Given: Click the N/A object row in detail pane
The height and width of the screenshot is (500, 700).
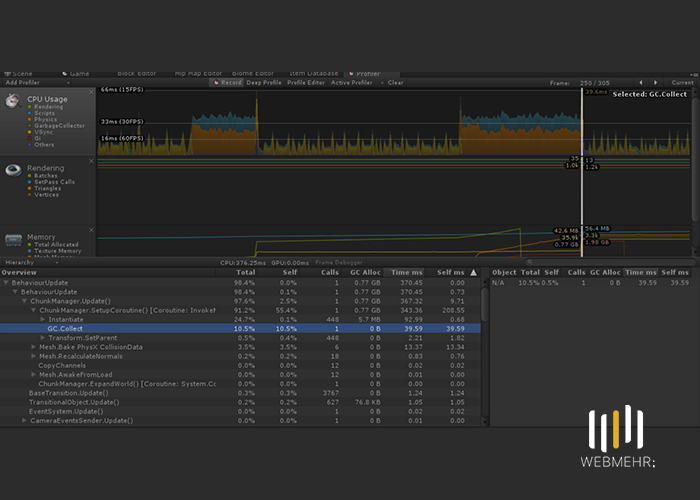Looking at the screenshot, I should click(591, 283).
